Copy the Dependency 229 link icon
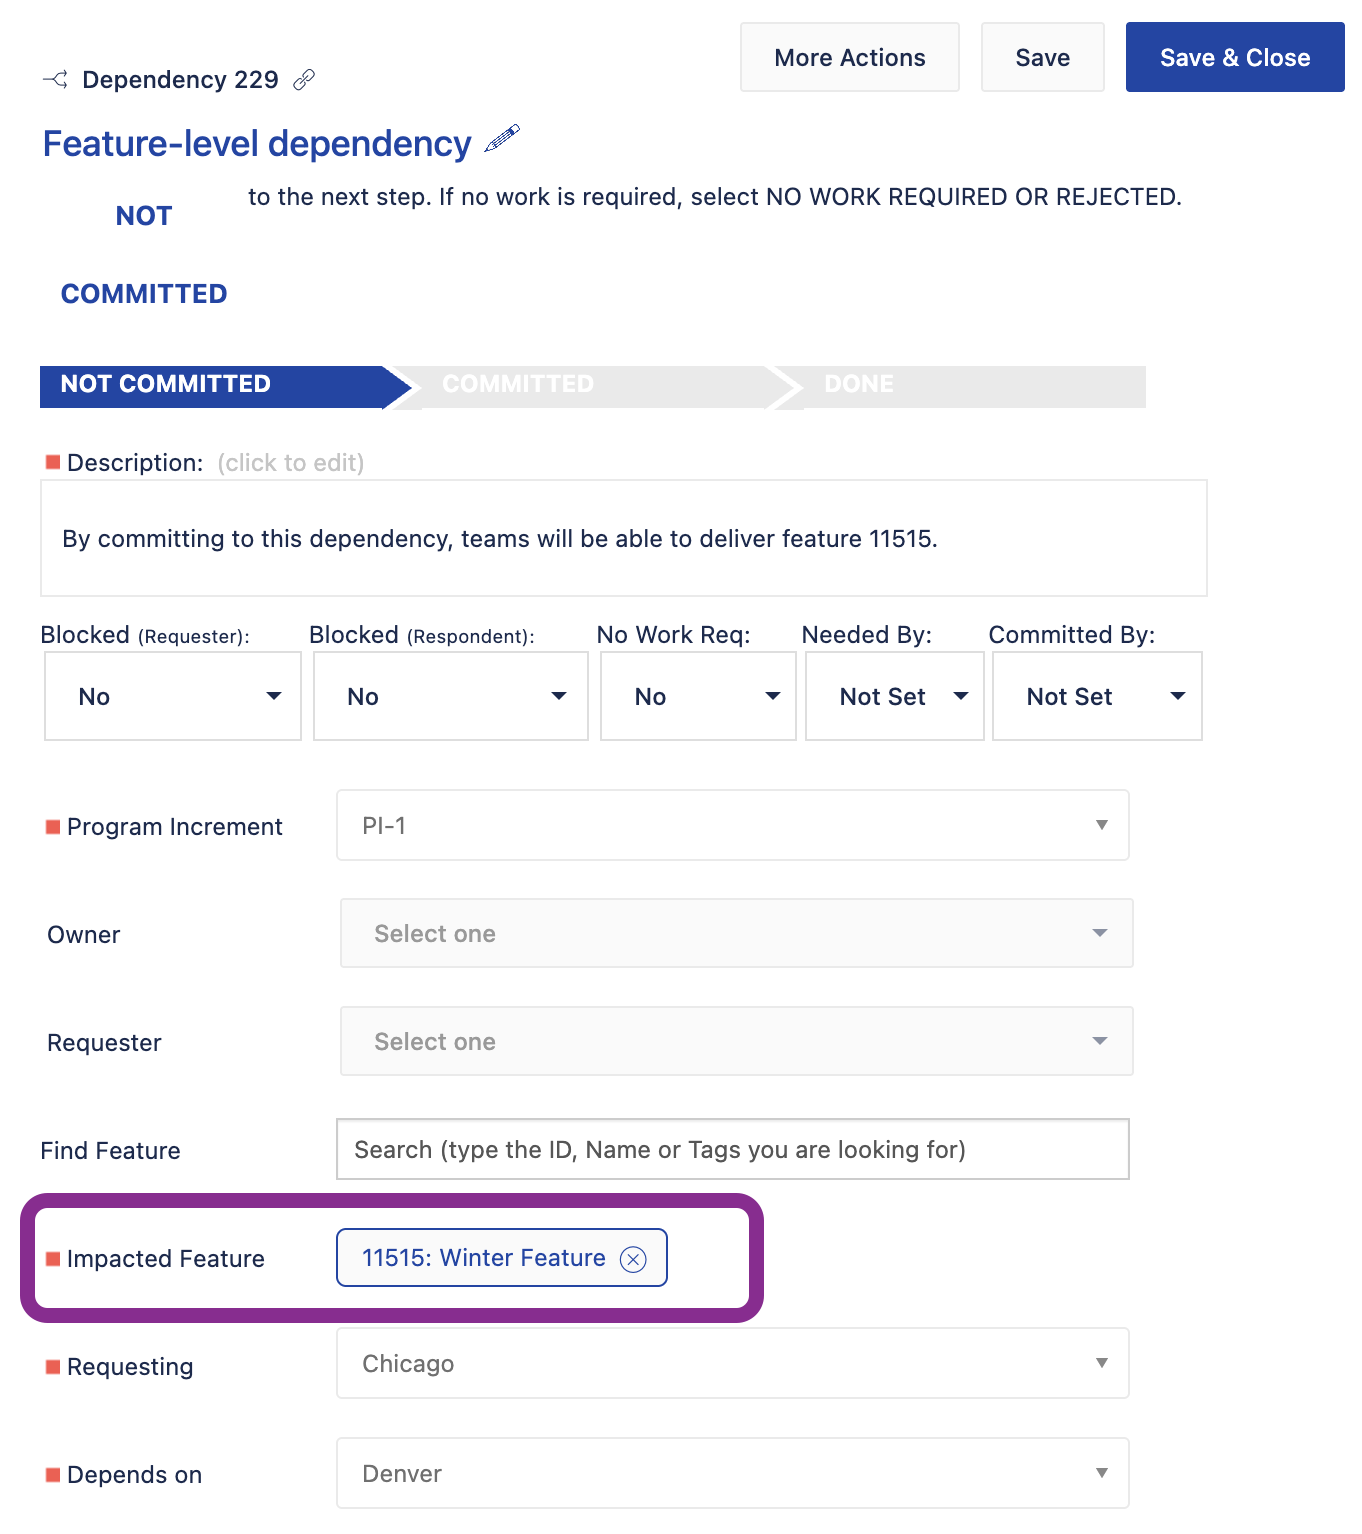Viewport: 1362px width, 1534px height. pos(304,80)
